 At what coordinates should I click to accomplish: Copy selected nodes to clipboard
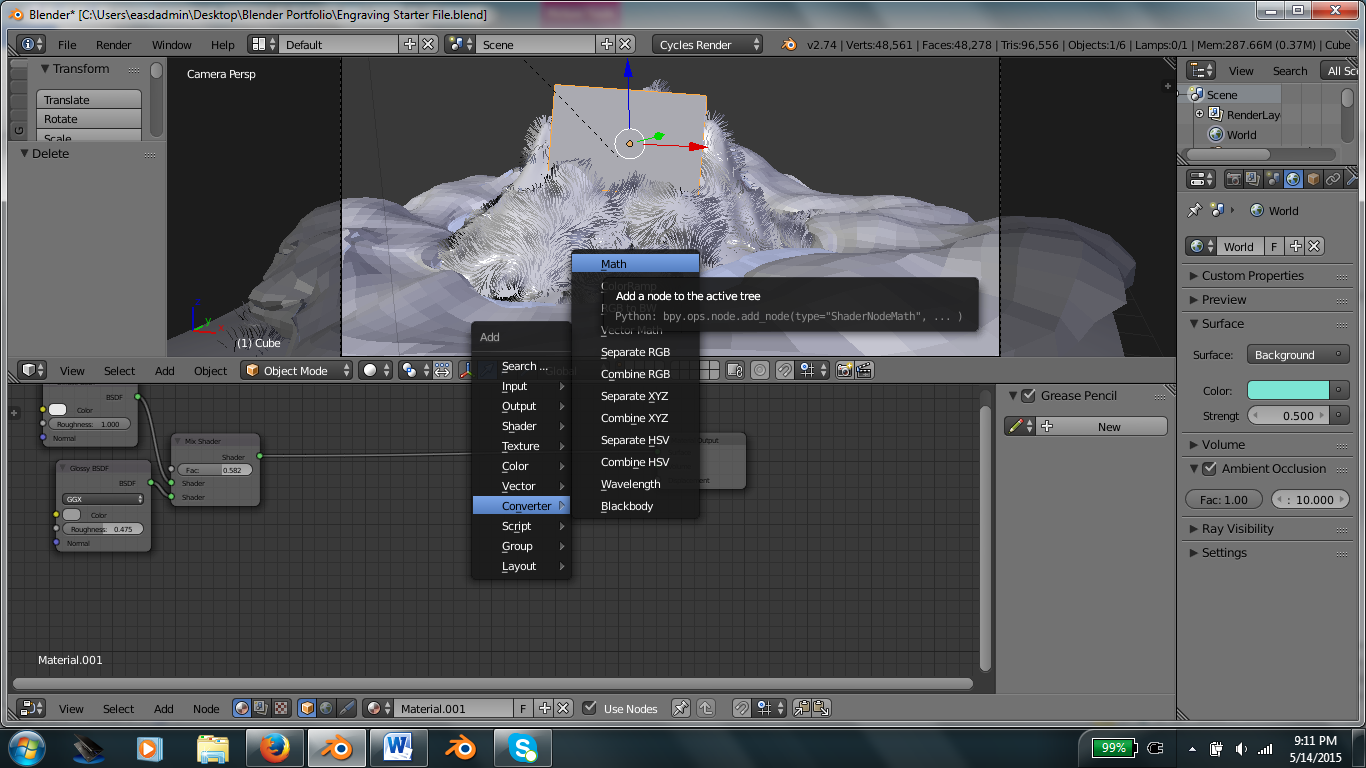coord(802,708)
